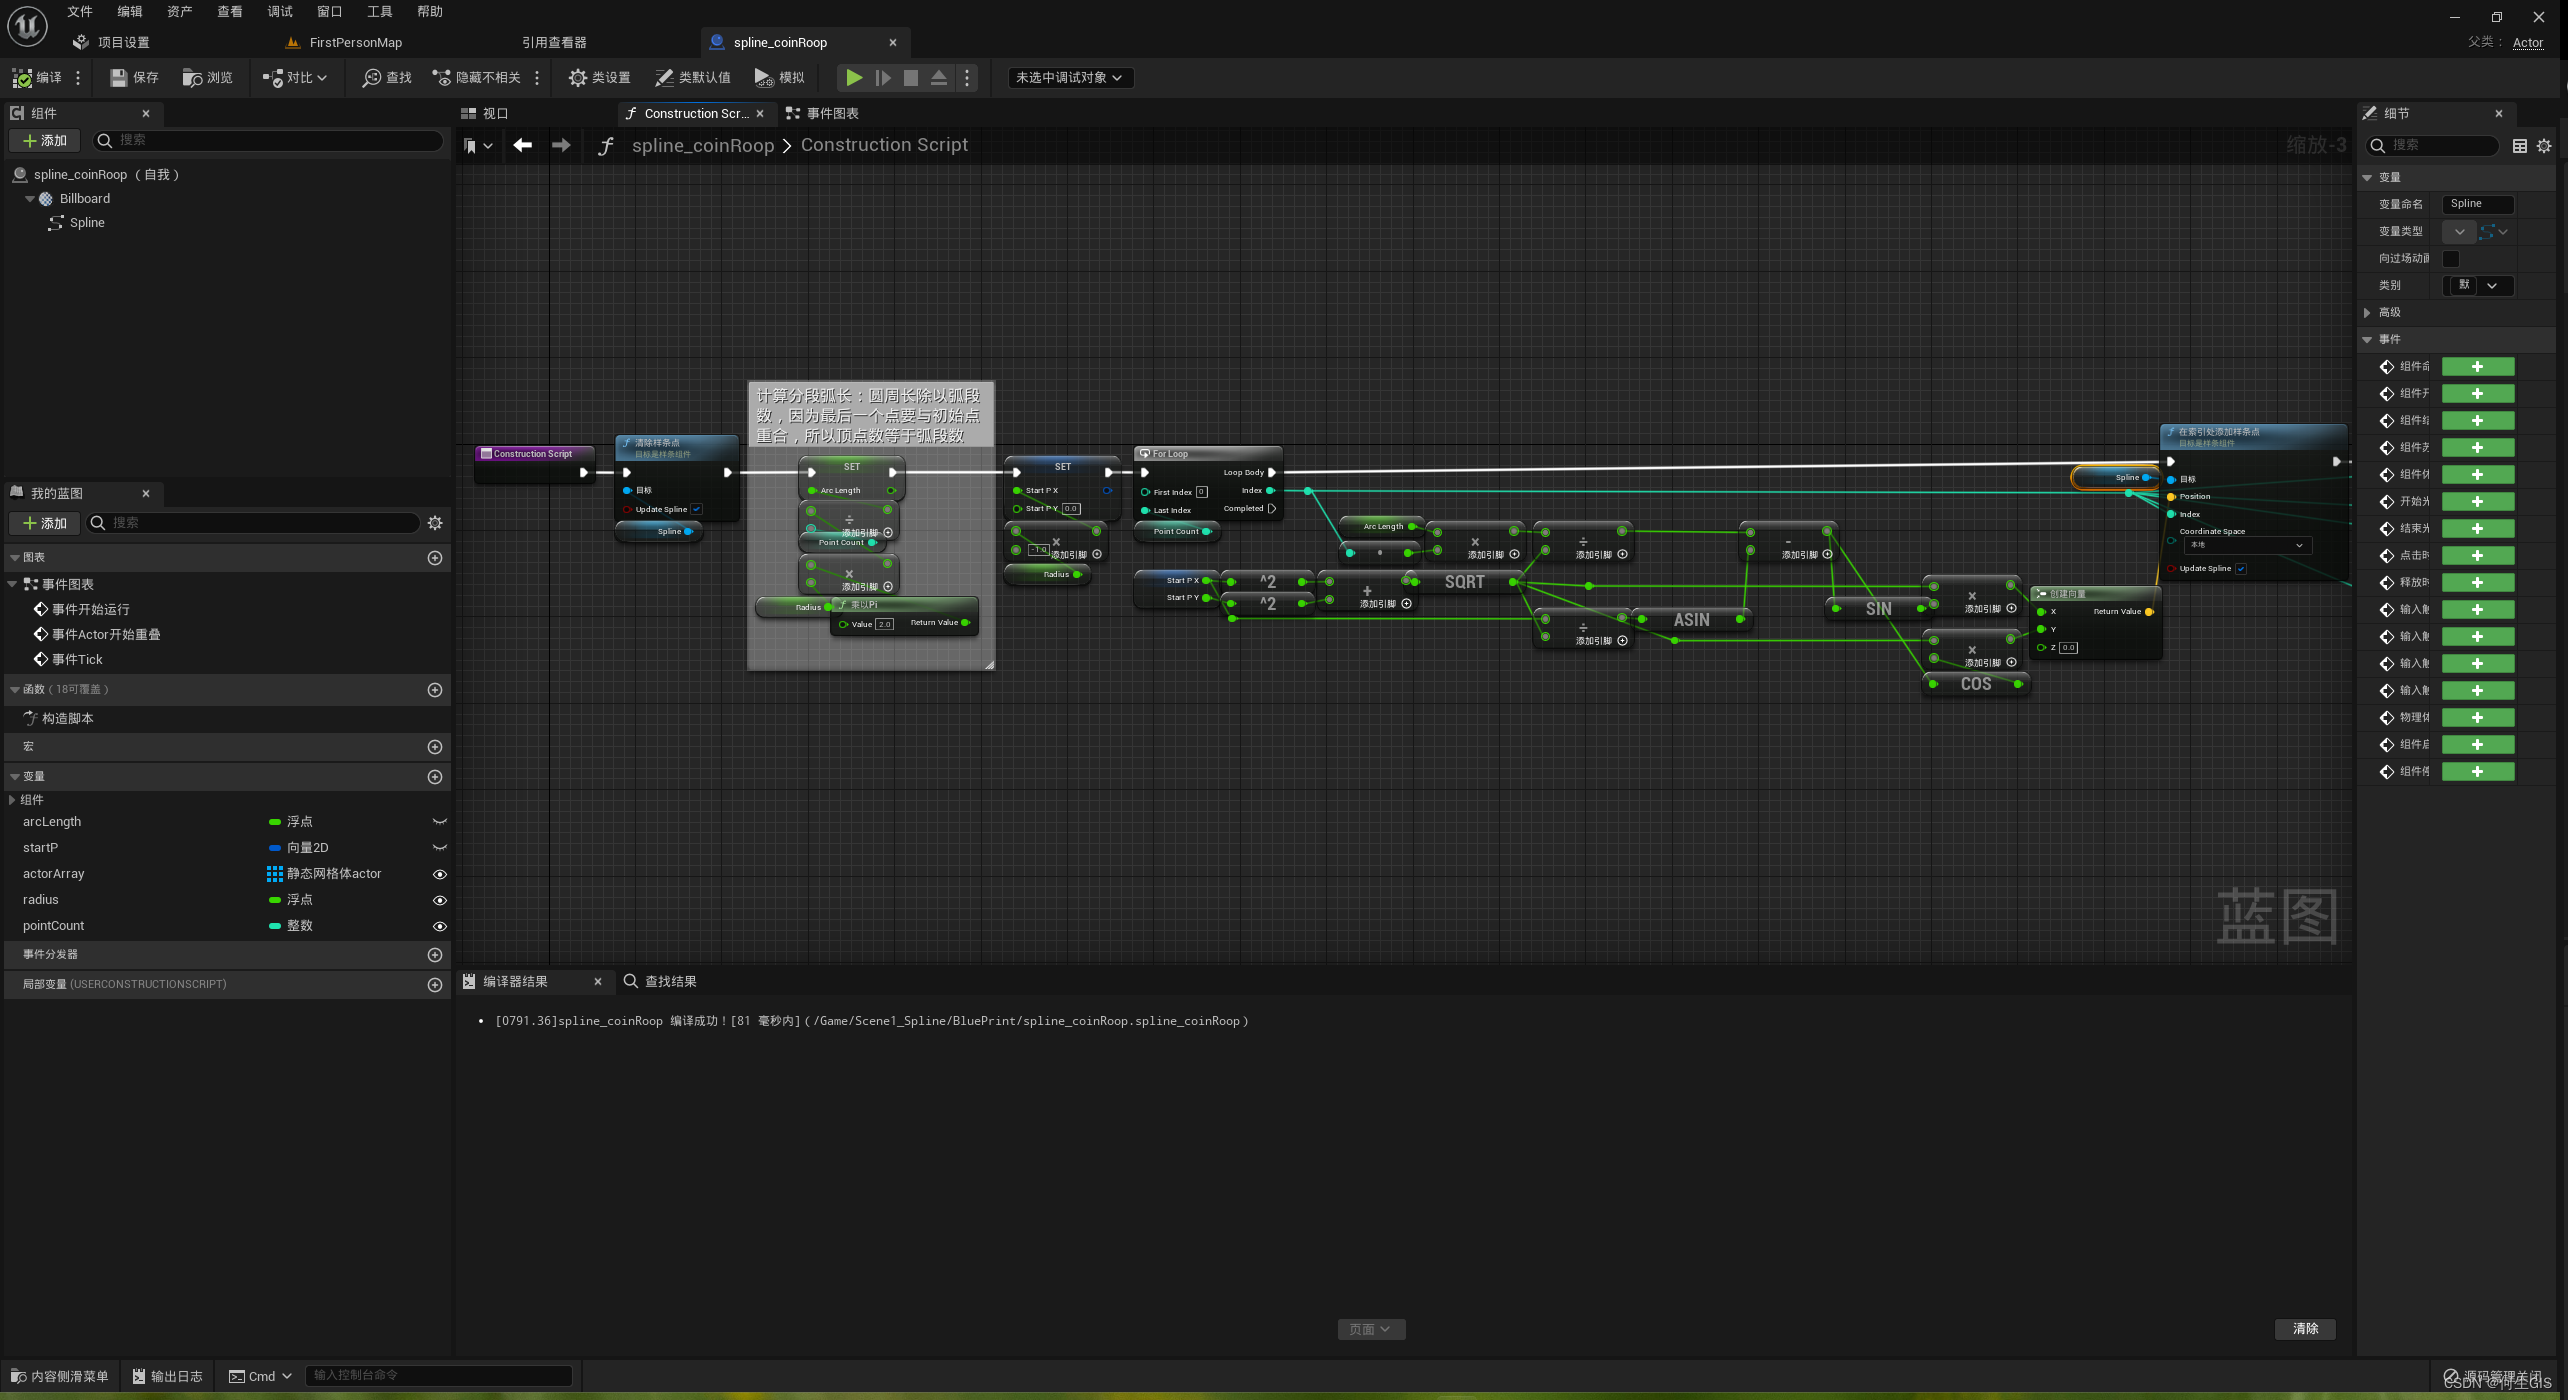Toggle closed eye for arcLength
2568x1400 pixels.
pyautogui.click(x=439, y=821)
